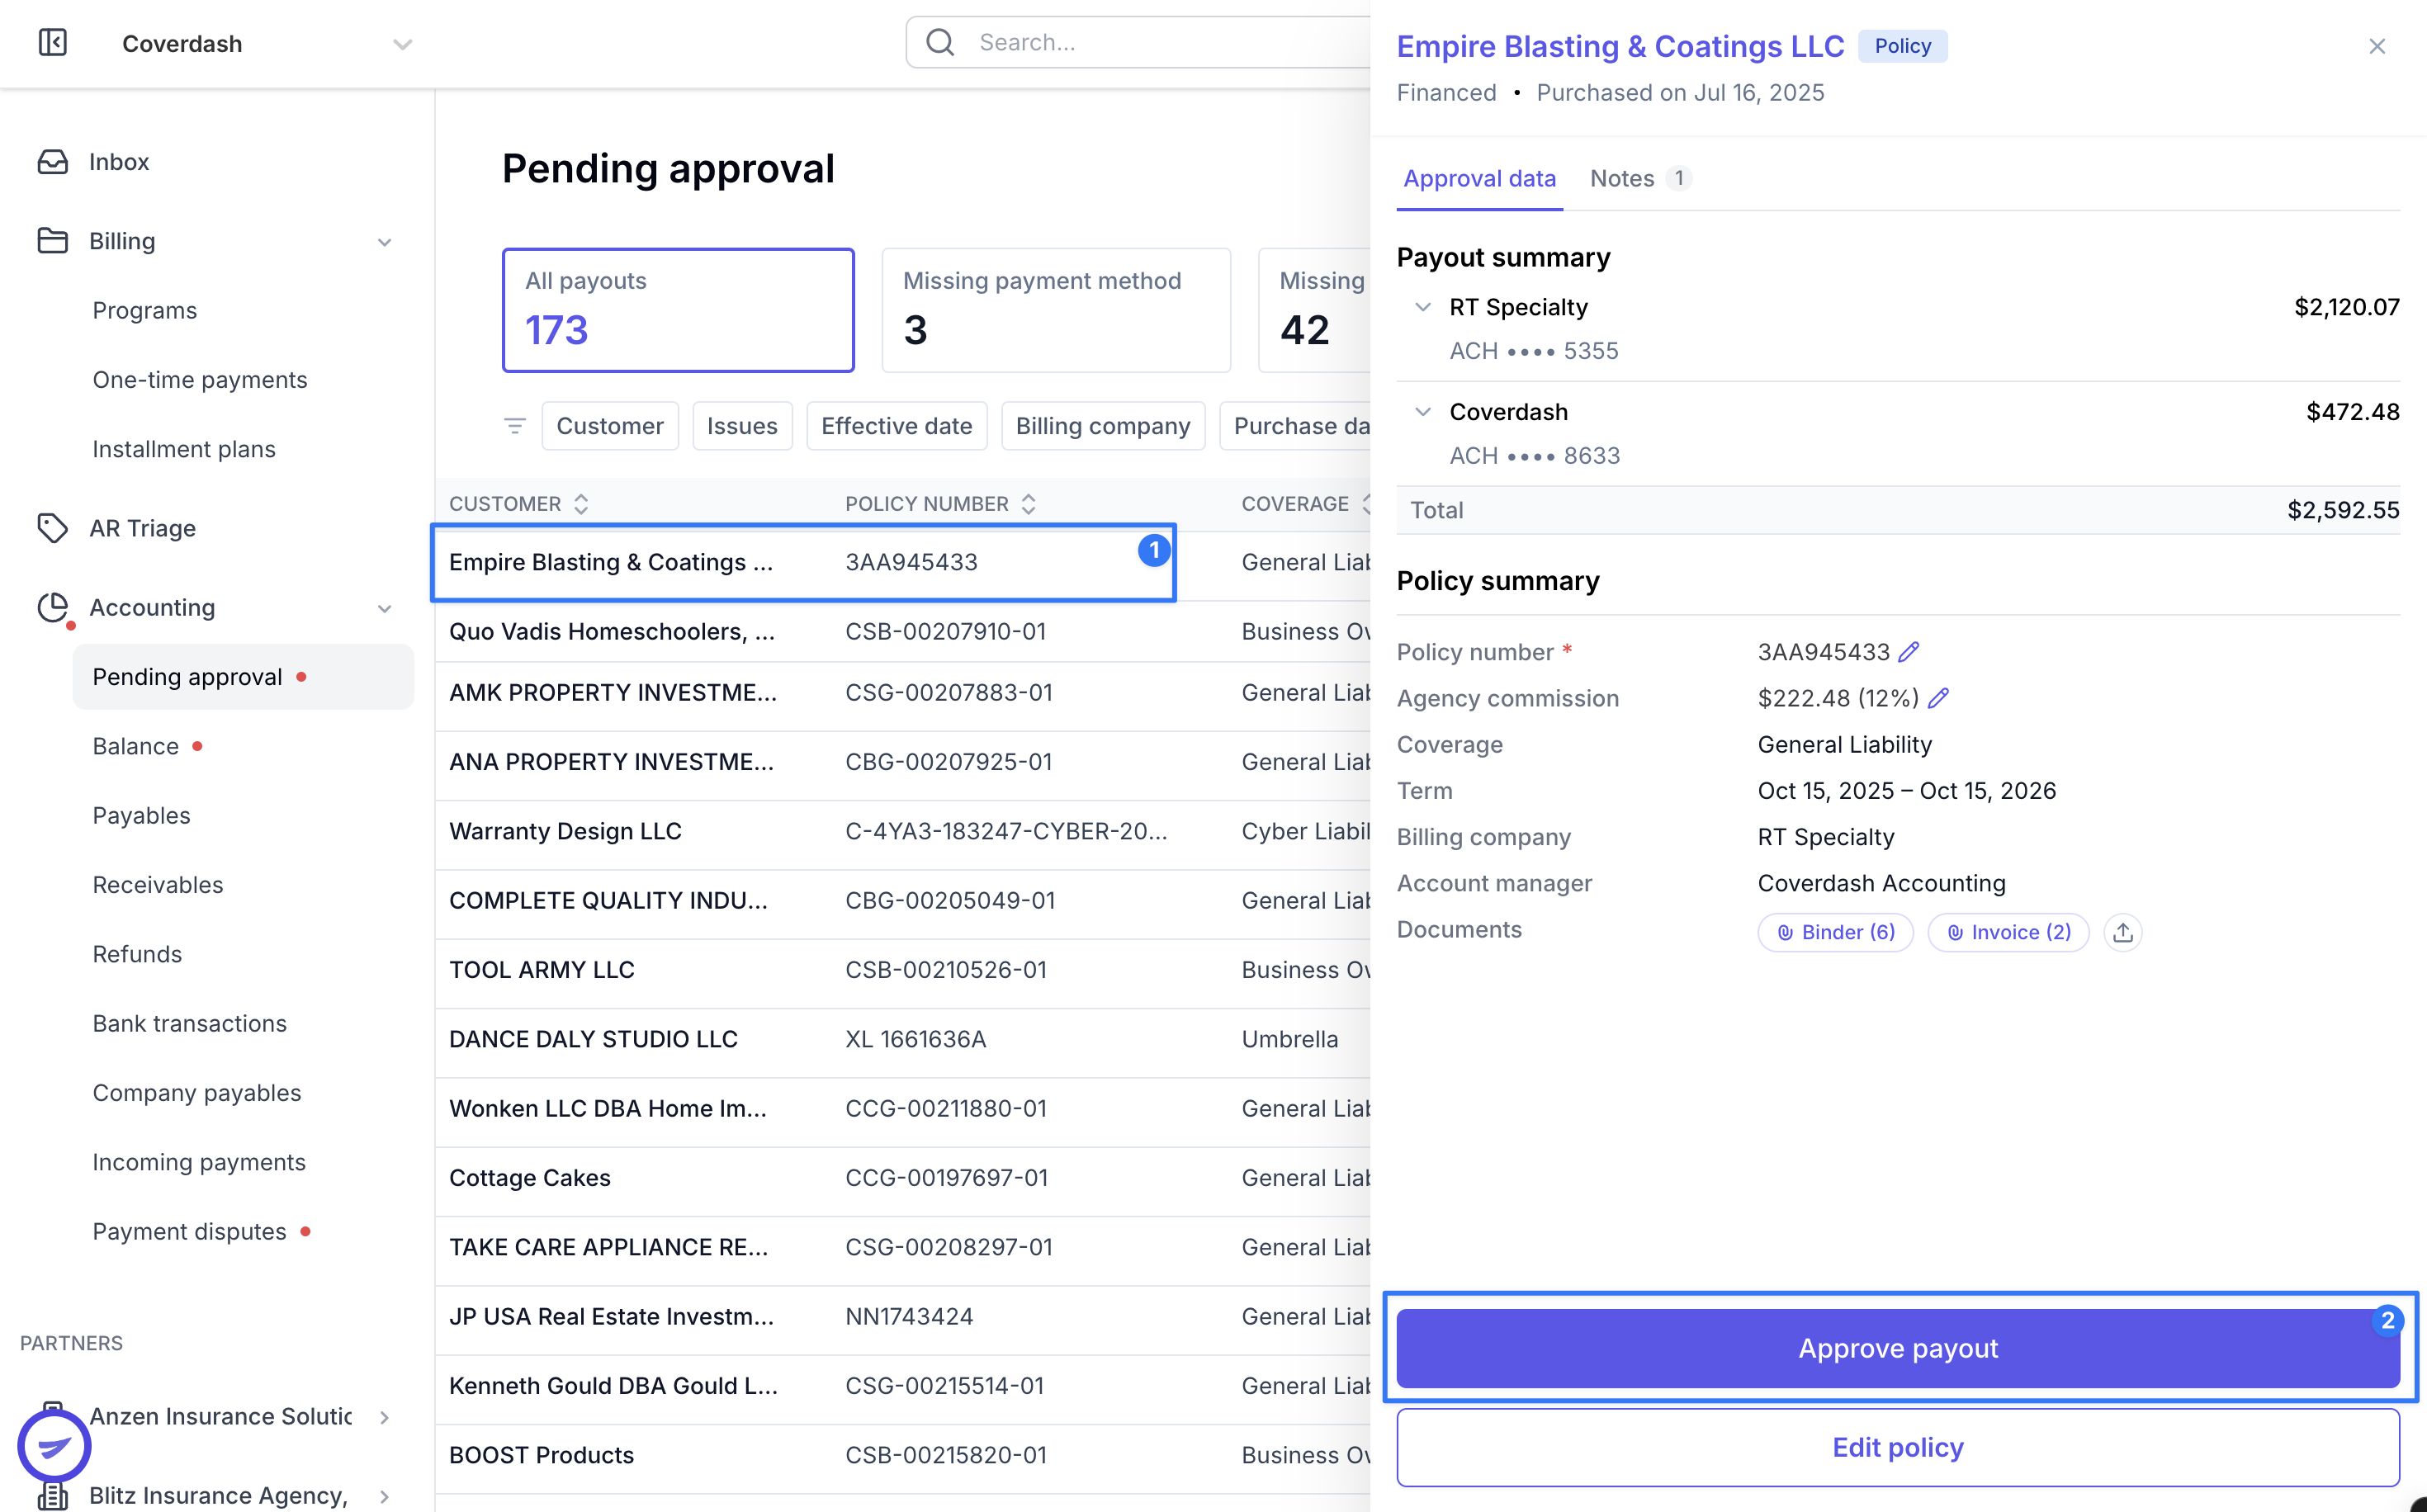The image size is (2427, 1512).
Task: Open the Invoice (2) documents
Action: tap(2008, 932)
